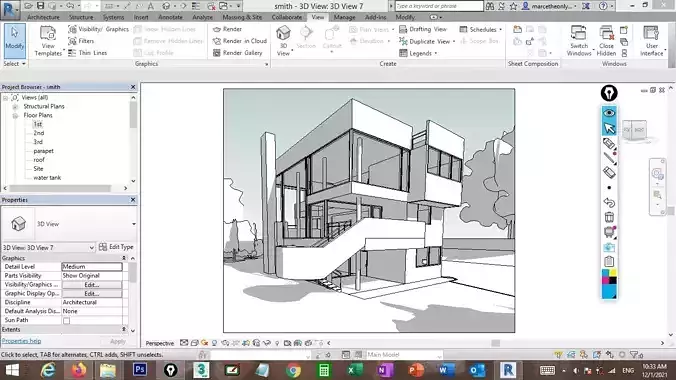Create a Drafting View

pyautogui.click(x=423, y=29)
